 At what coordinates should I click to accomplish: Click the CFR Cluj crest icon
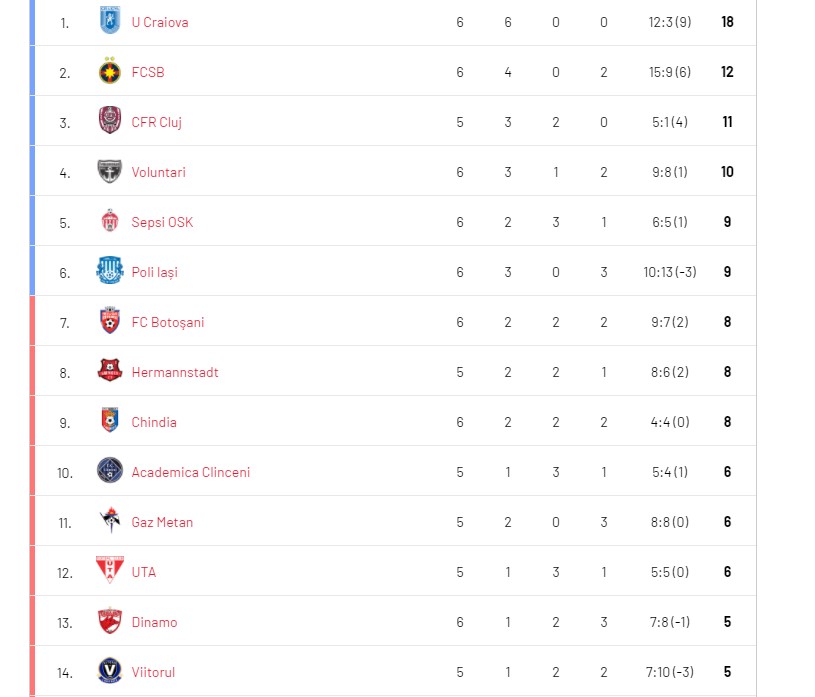[x=109, y=122]
